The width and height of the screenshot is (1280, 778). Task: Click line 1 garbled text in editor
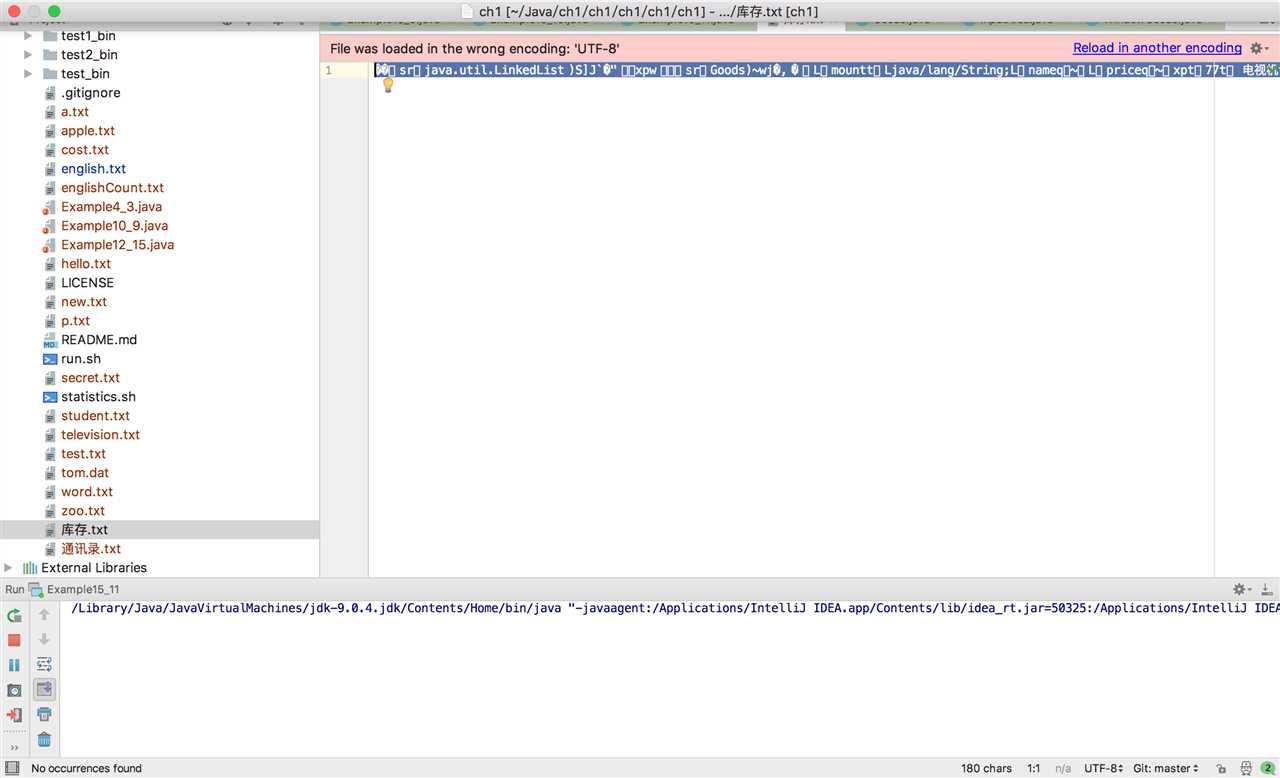point(826,70)
